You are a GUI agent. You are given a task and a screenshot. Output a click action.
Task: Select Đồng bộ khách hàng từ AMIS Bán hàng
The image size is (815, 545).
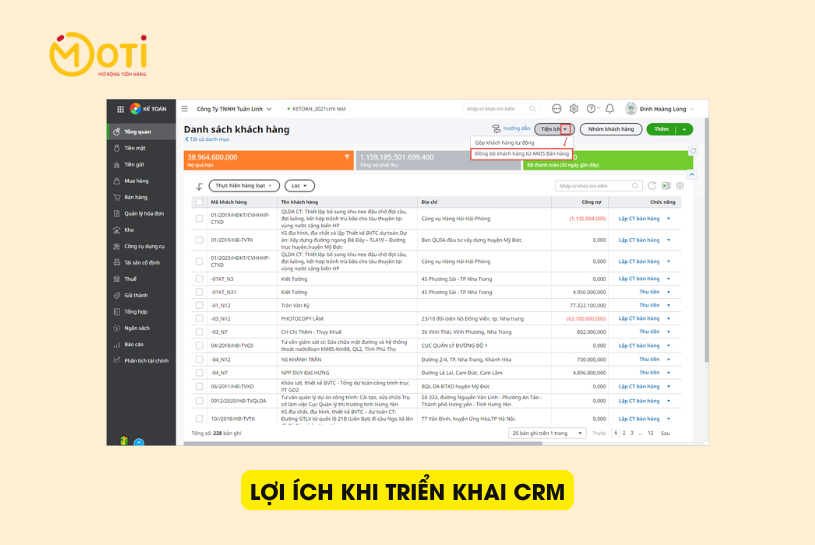(x=521, y=154)
